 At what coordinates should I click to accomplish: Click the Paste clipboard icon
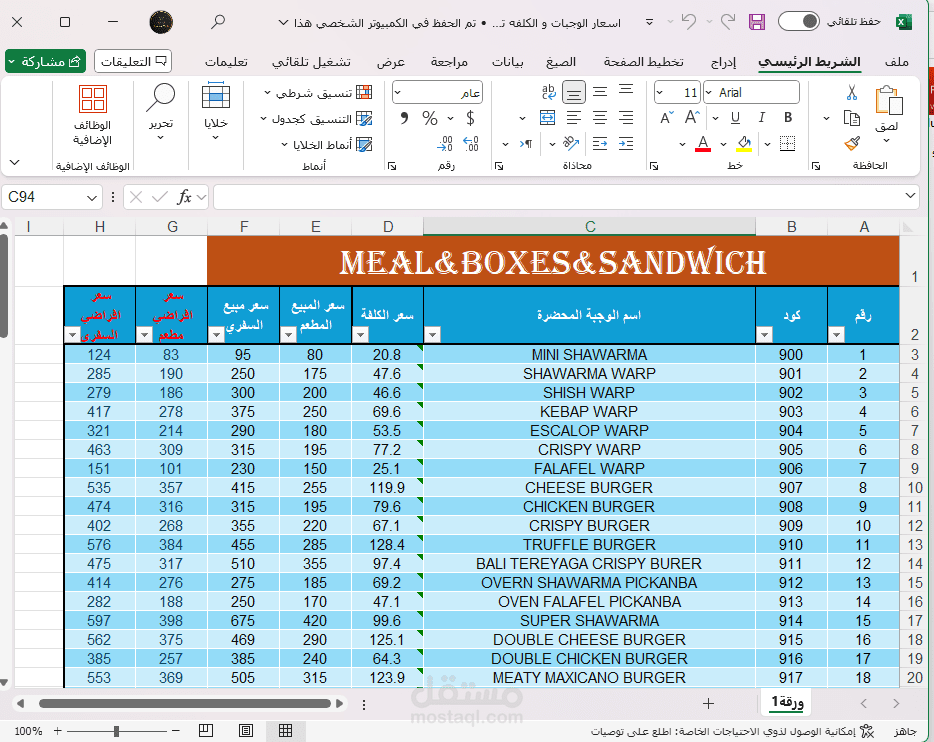click(x=888, y=100)
